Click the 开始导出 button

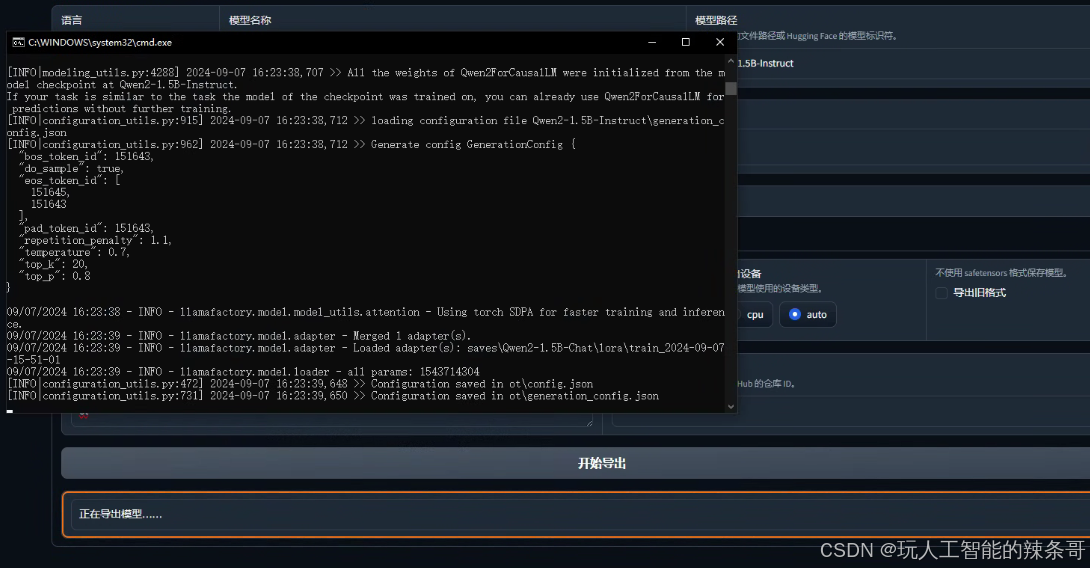(576, 463)
